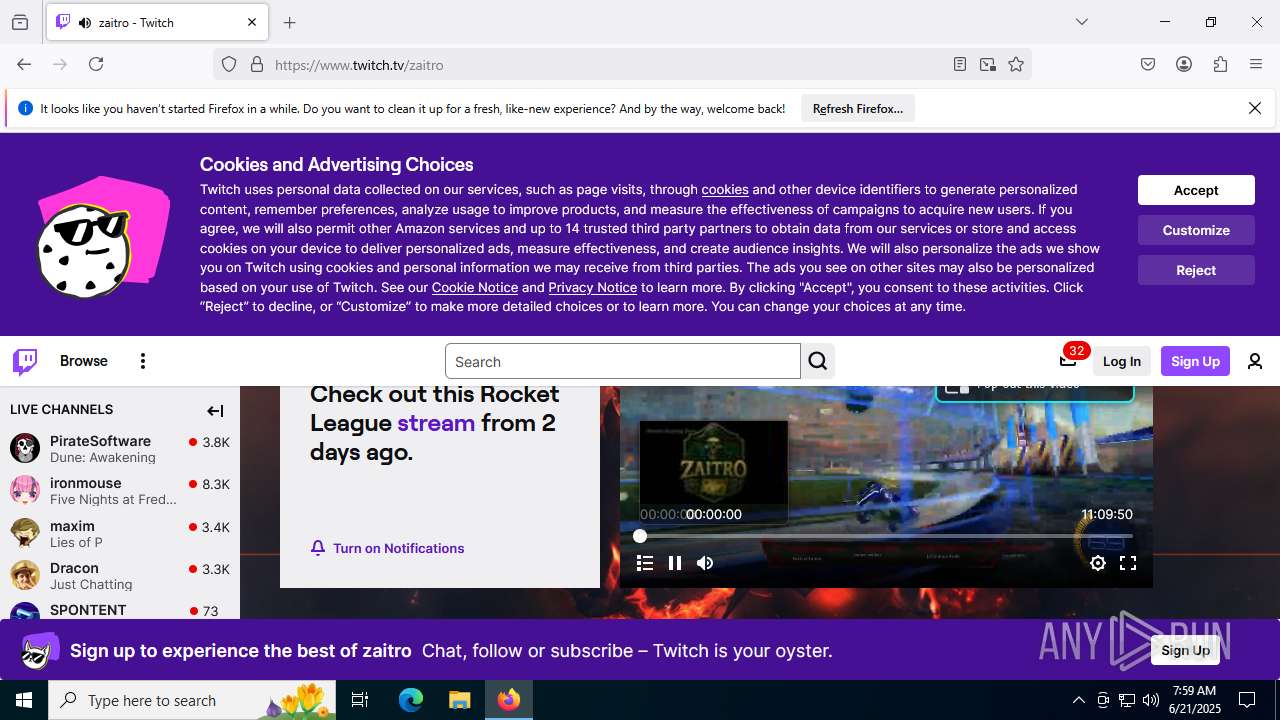Viewport: 1280px width, 720px height.
Task: Open Firefox application menu
Action: 1256,64
